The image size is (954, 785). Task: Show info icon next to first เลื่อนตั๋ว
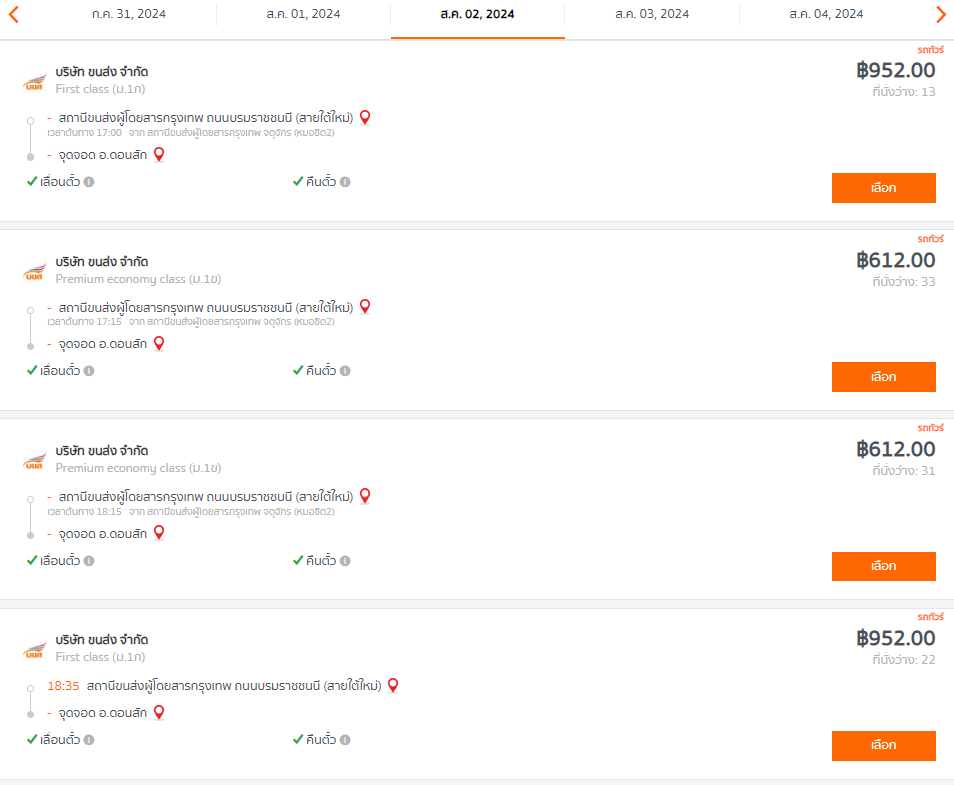tap(89, 182)
